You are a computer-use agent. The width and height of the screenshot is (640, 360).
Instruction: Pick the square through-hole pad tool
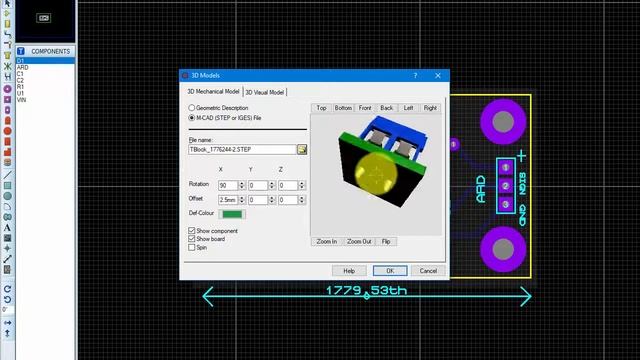pyautogui.click(x=7, y=100)
